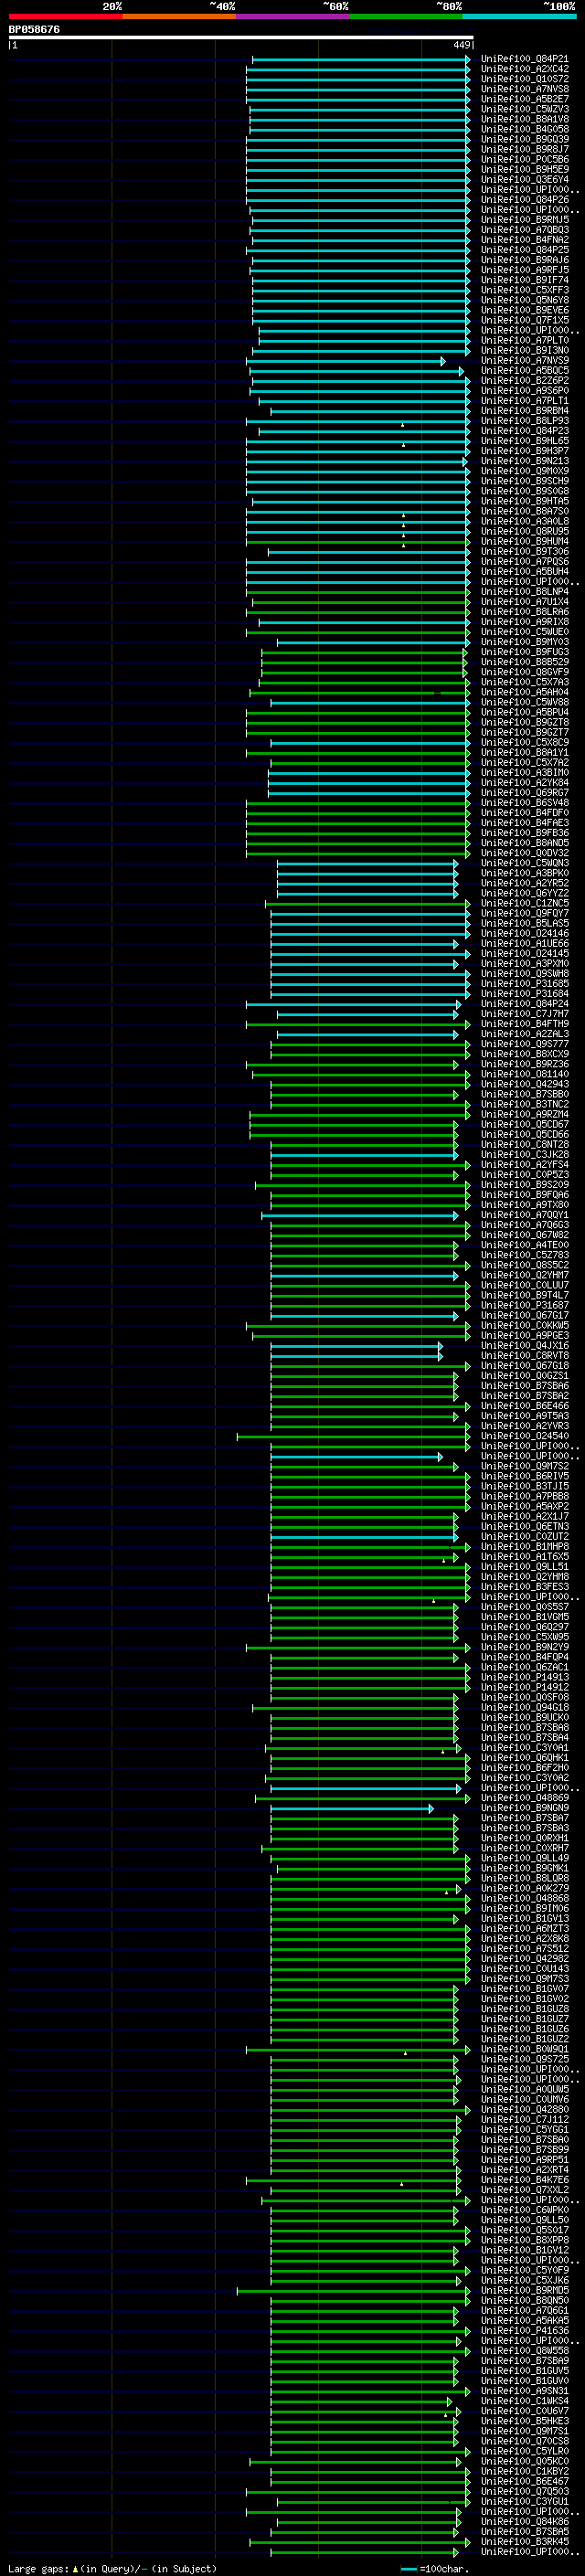
Task: Select the UniRef100_C1ZNC5 label
Action: click(525, 903)
